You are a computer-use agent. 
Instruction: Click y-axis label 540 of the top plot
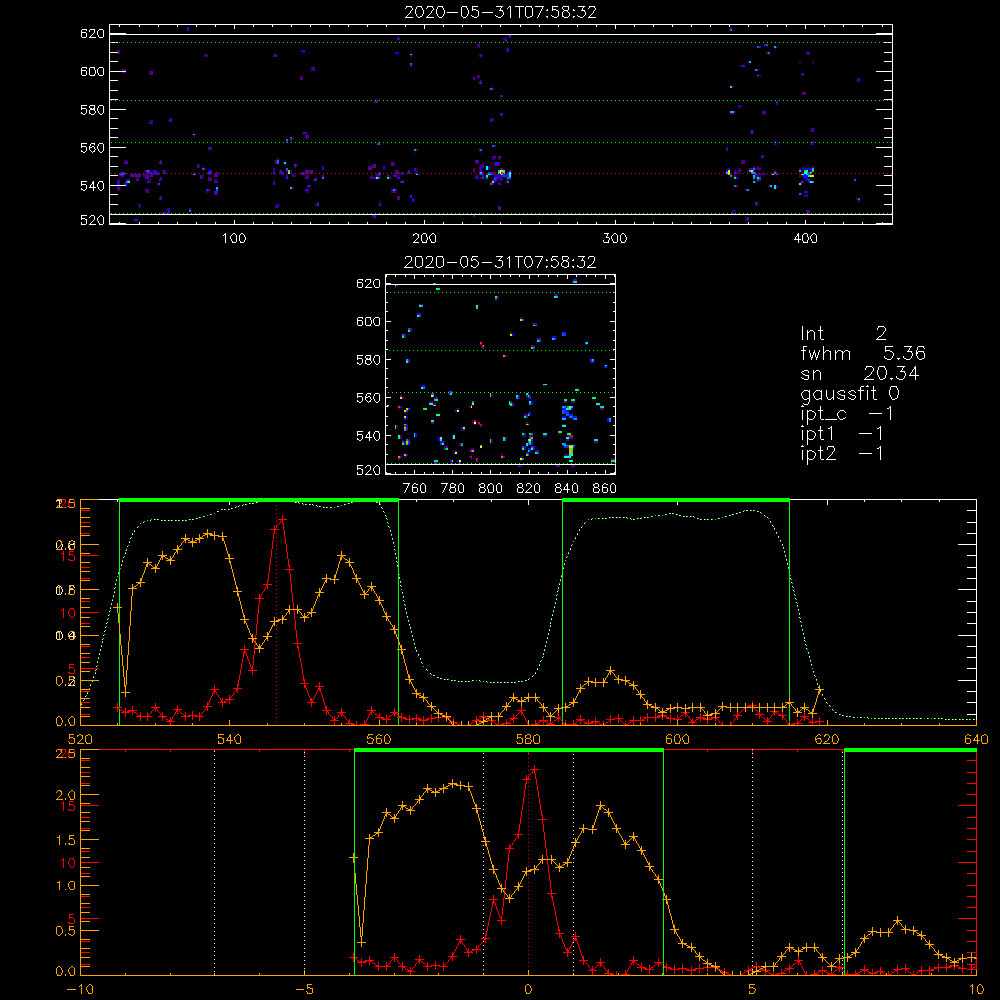pos(92,186)
